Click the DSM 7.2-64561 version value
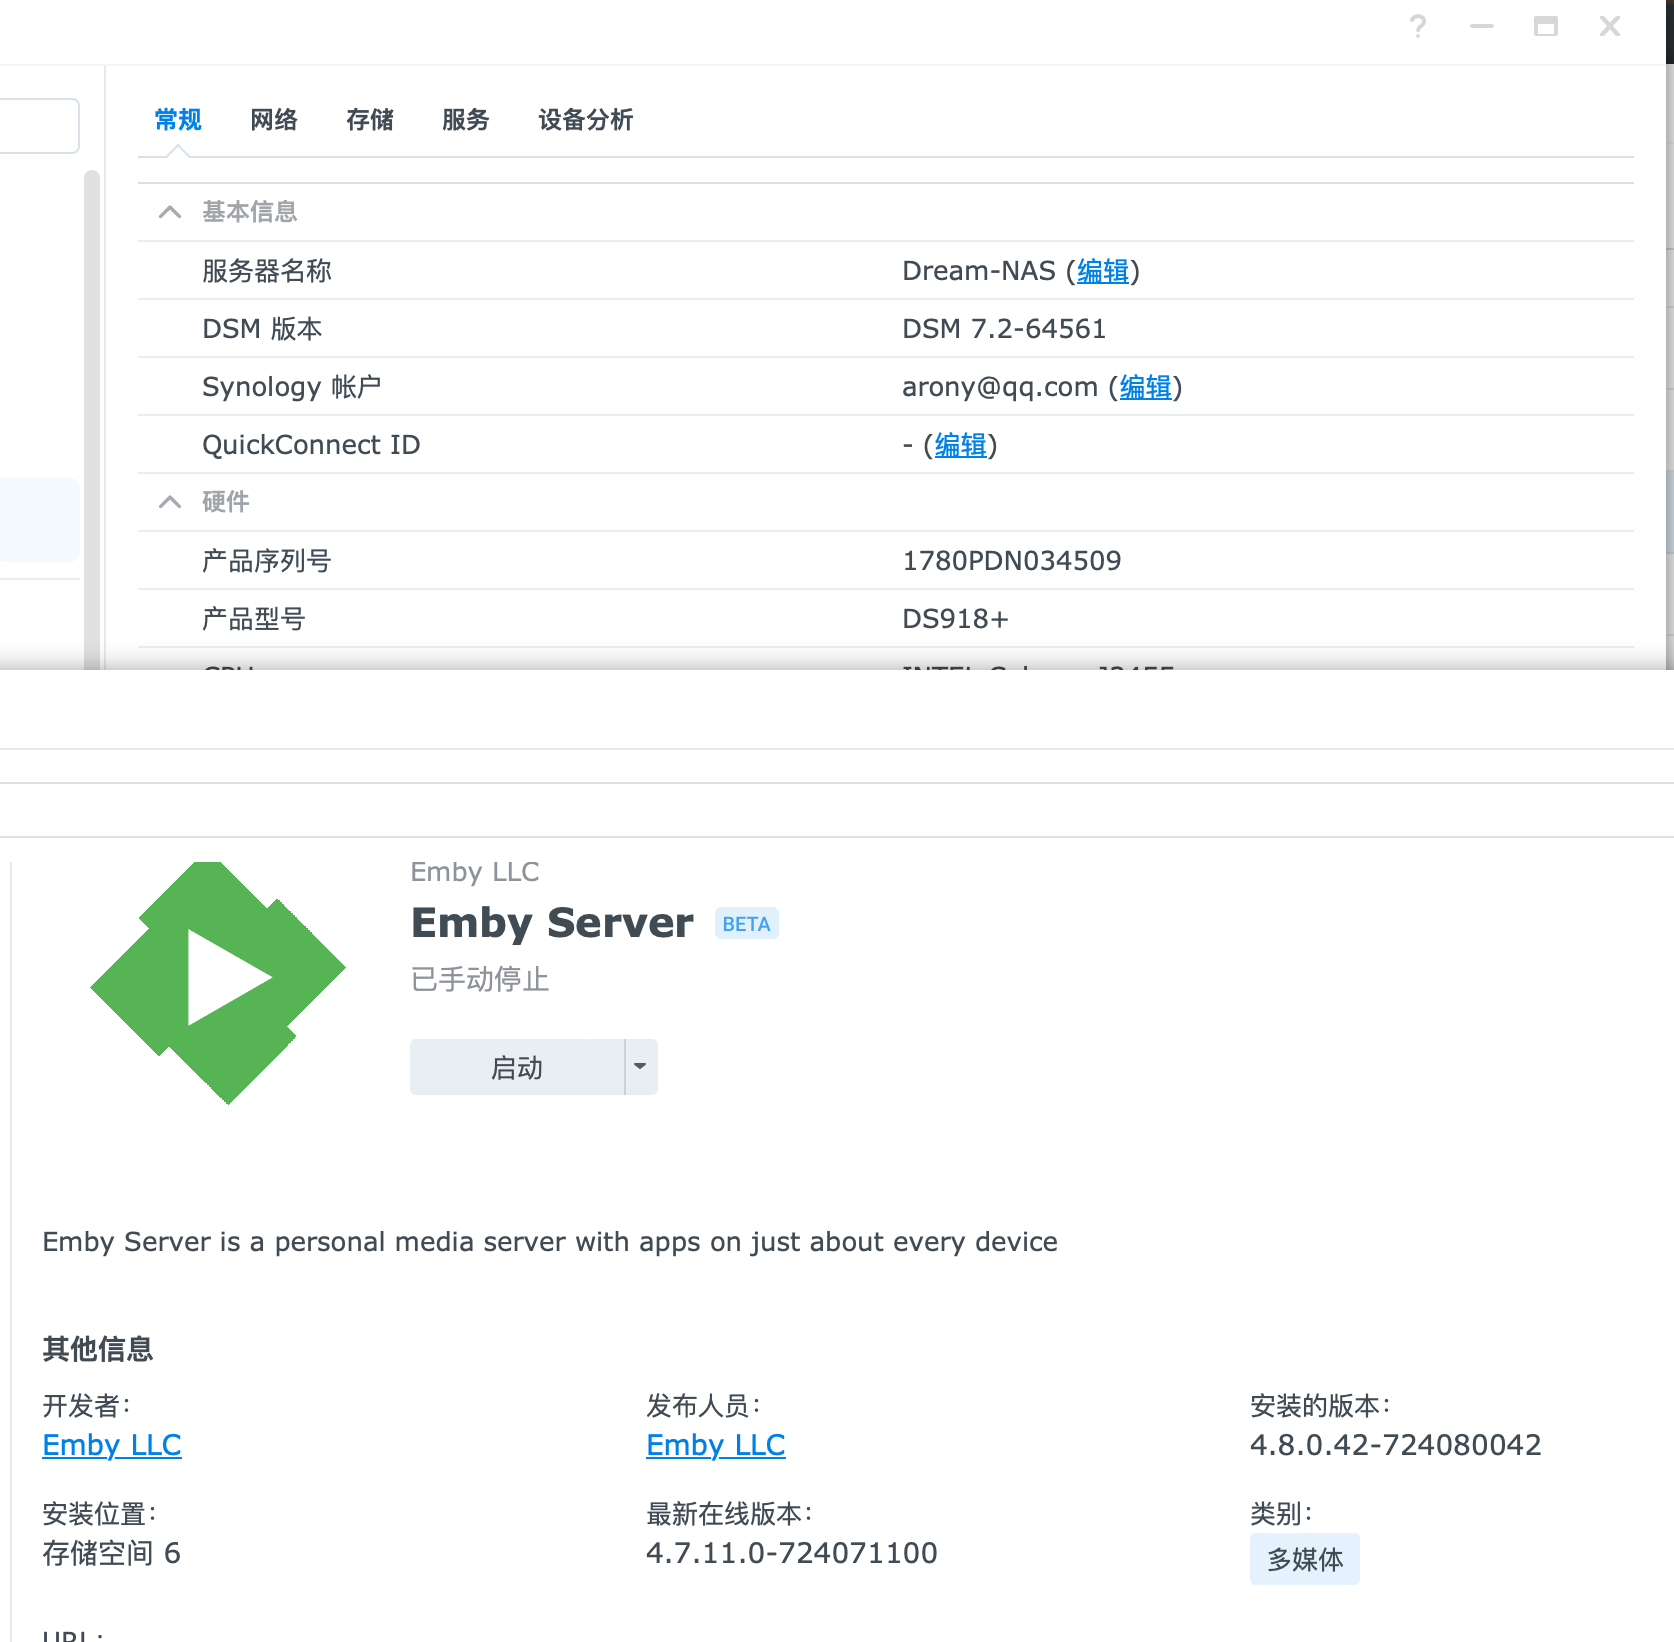 [x=1004, y=329]
